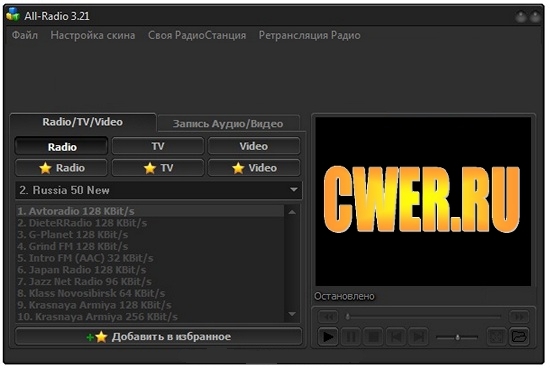The width and height of the screenshot is (550, 368).
Task: Click the All-Radio app icon in the title bar
Action: tap(13, 14)
